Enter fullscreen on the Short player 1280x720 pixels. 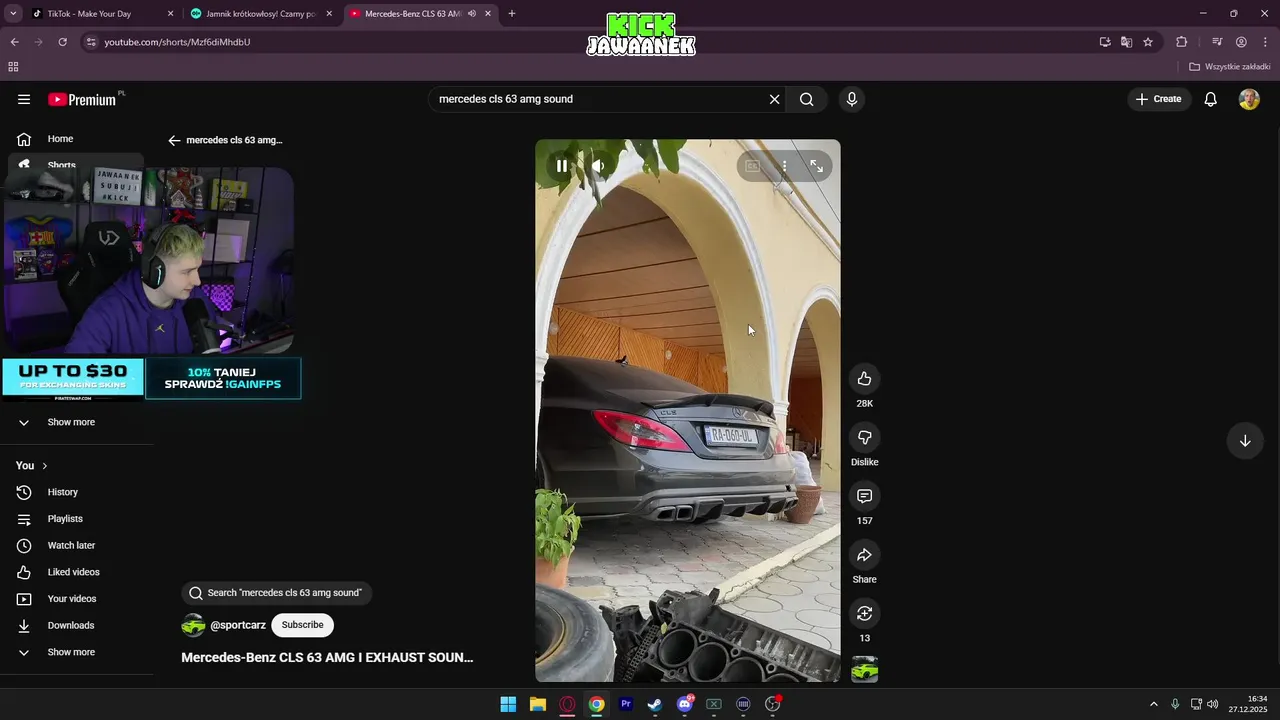click(x=816, y=166)
